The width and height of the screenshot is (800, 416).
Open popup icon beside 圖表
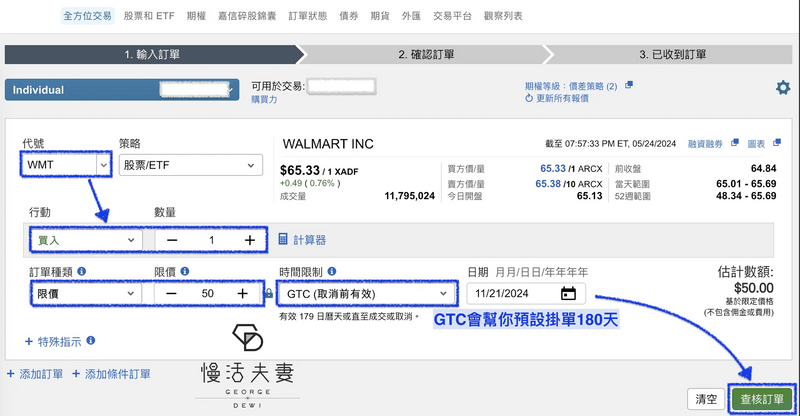pyautogui.click(x=777, y=143)
